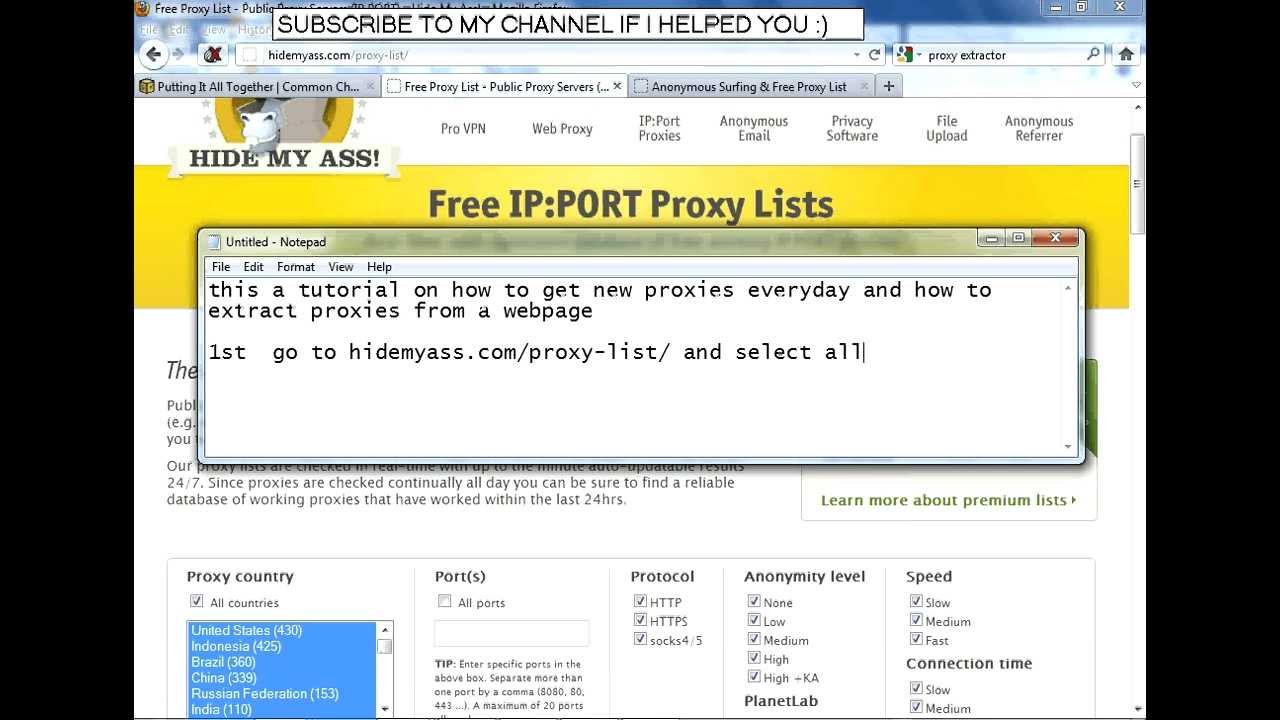Open Notepad Format menu
Image resolution: width=1280 pixels, height=720 pixels.
[x=296, y=267]
